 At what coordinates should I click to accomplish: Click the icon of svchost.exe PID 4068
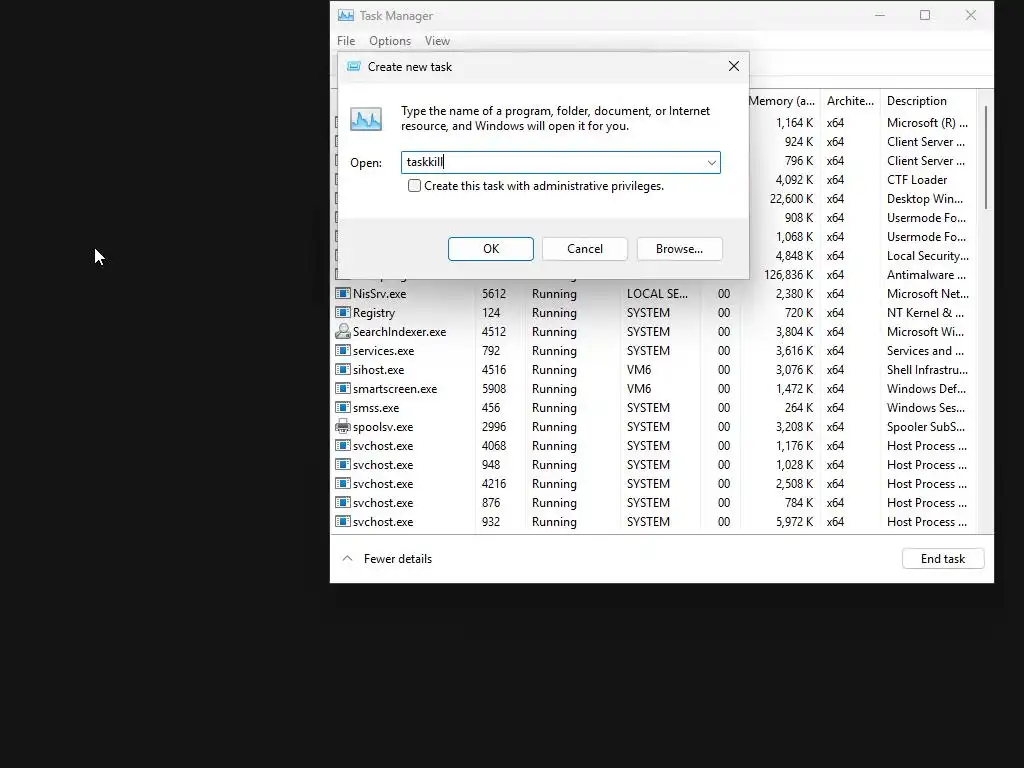tap(343, 446)
